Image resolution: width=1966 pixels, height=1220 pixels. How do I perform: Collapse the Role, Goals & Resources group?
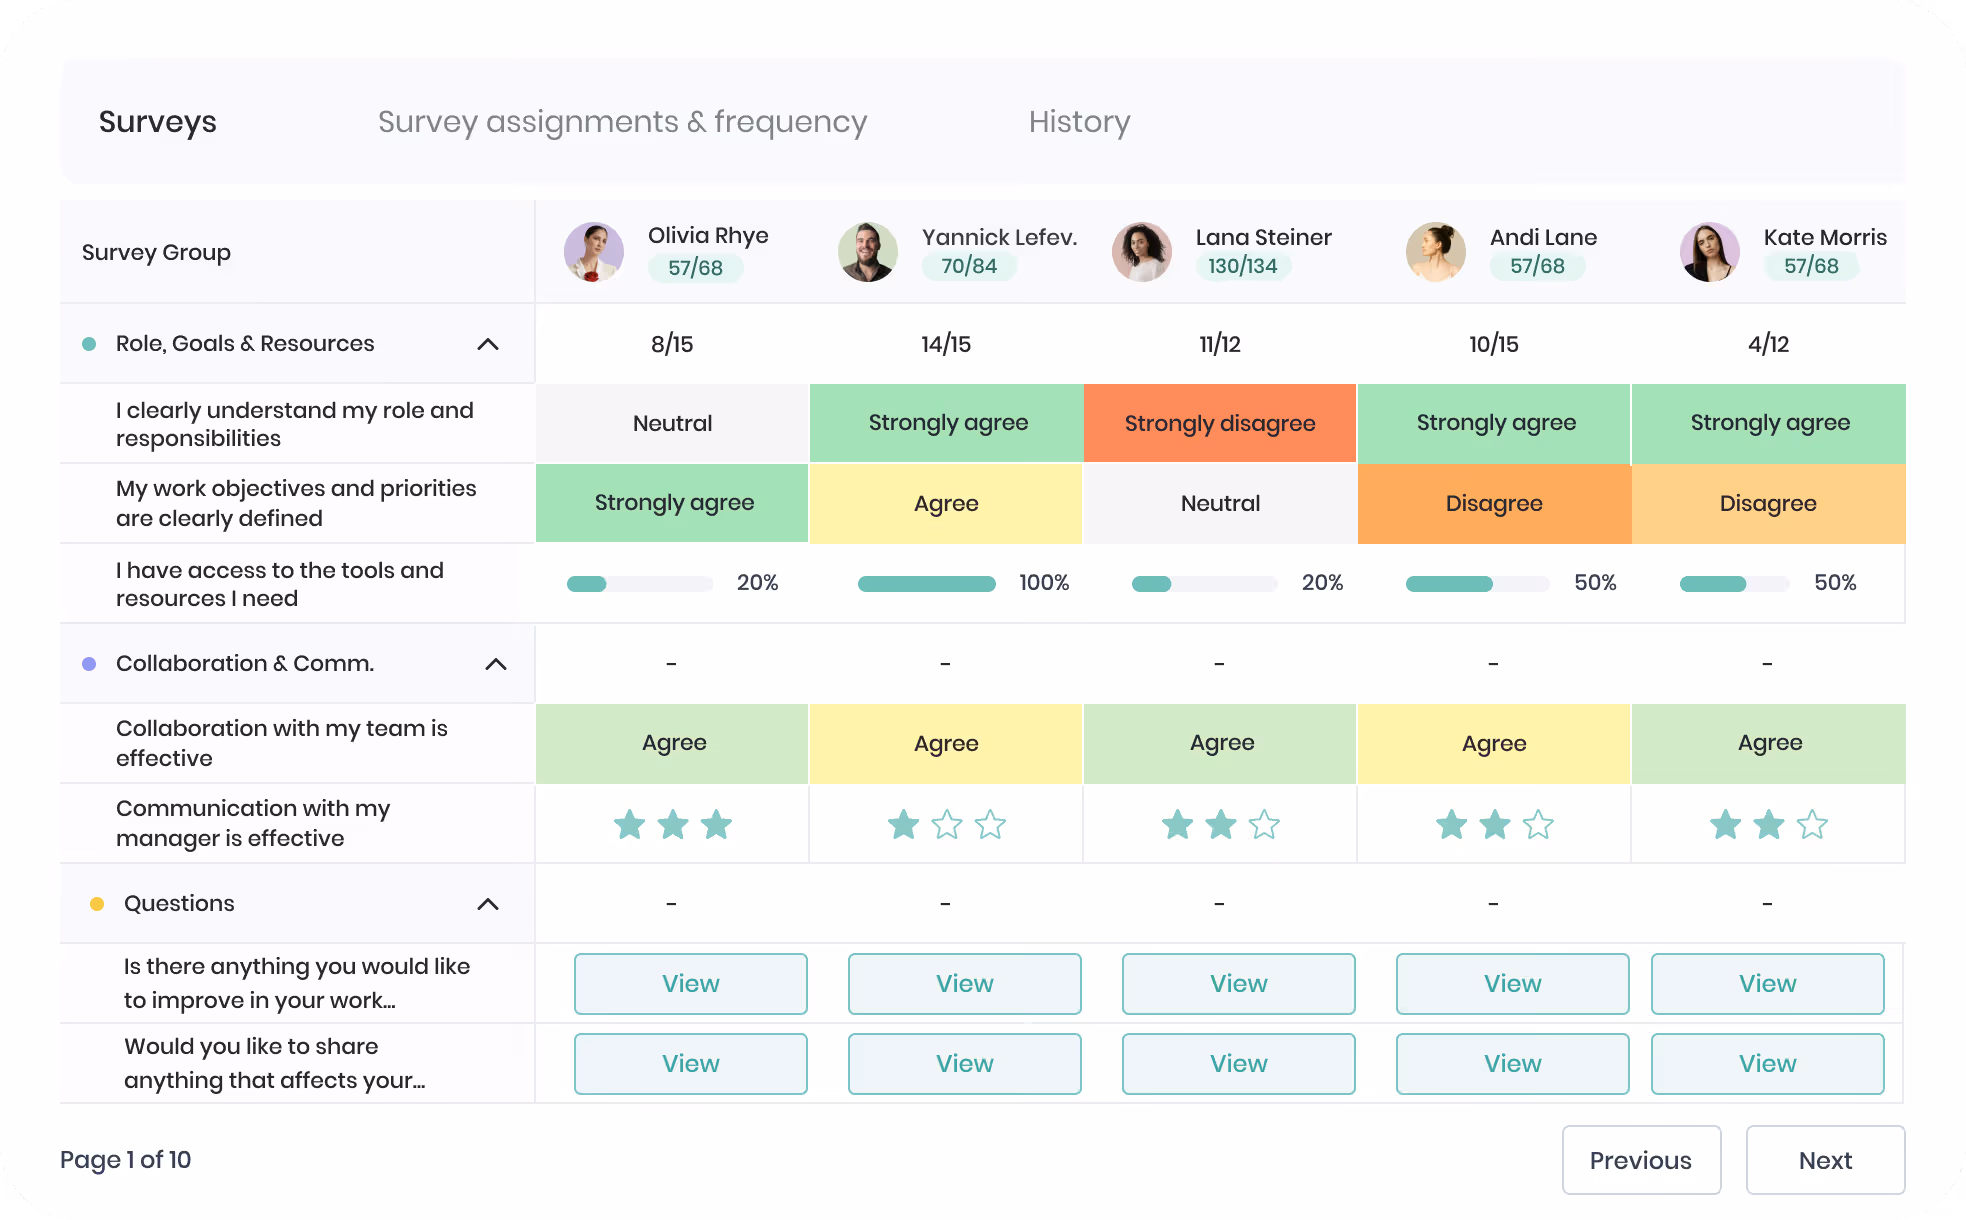pos(488,344)
